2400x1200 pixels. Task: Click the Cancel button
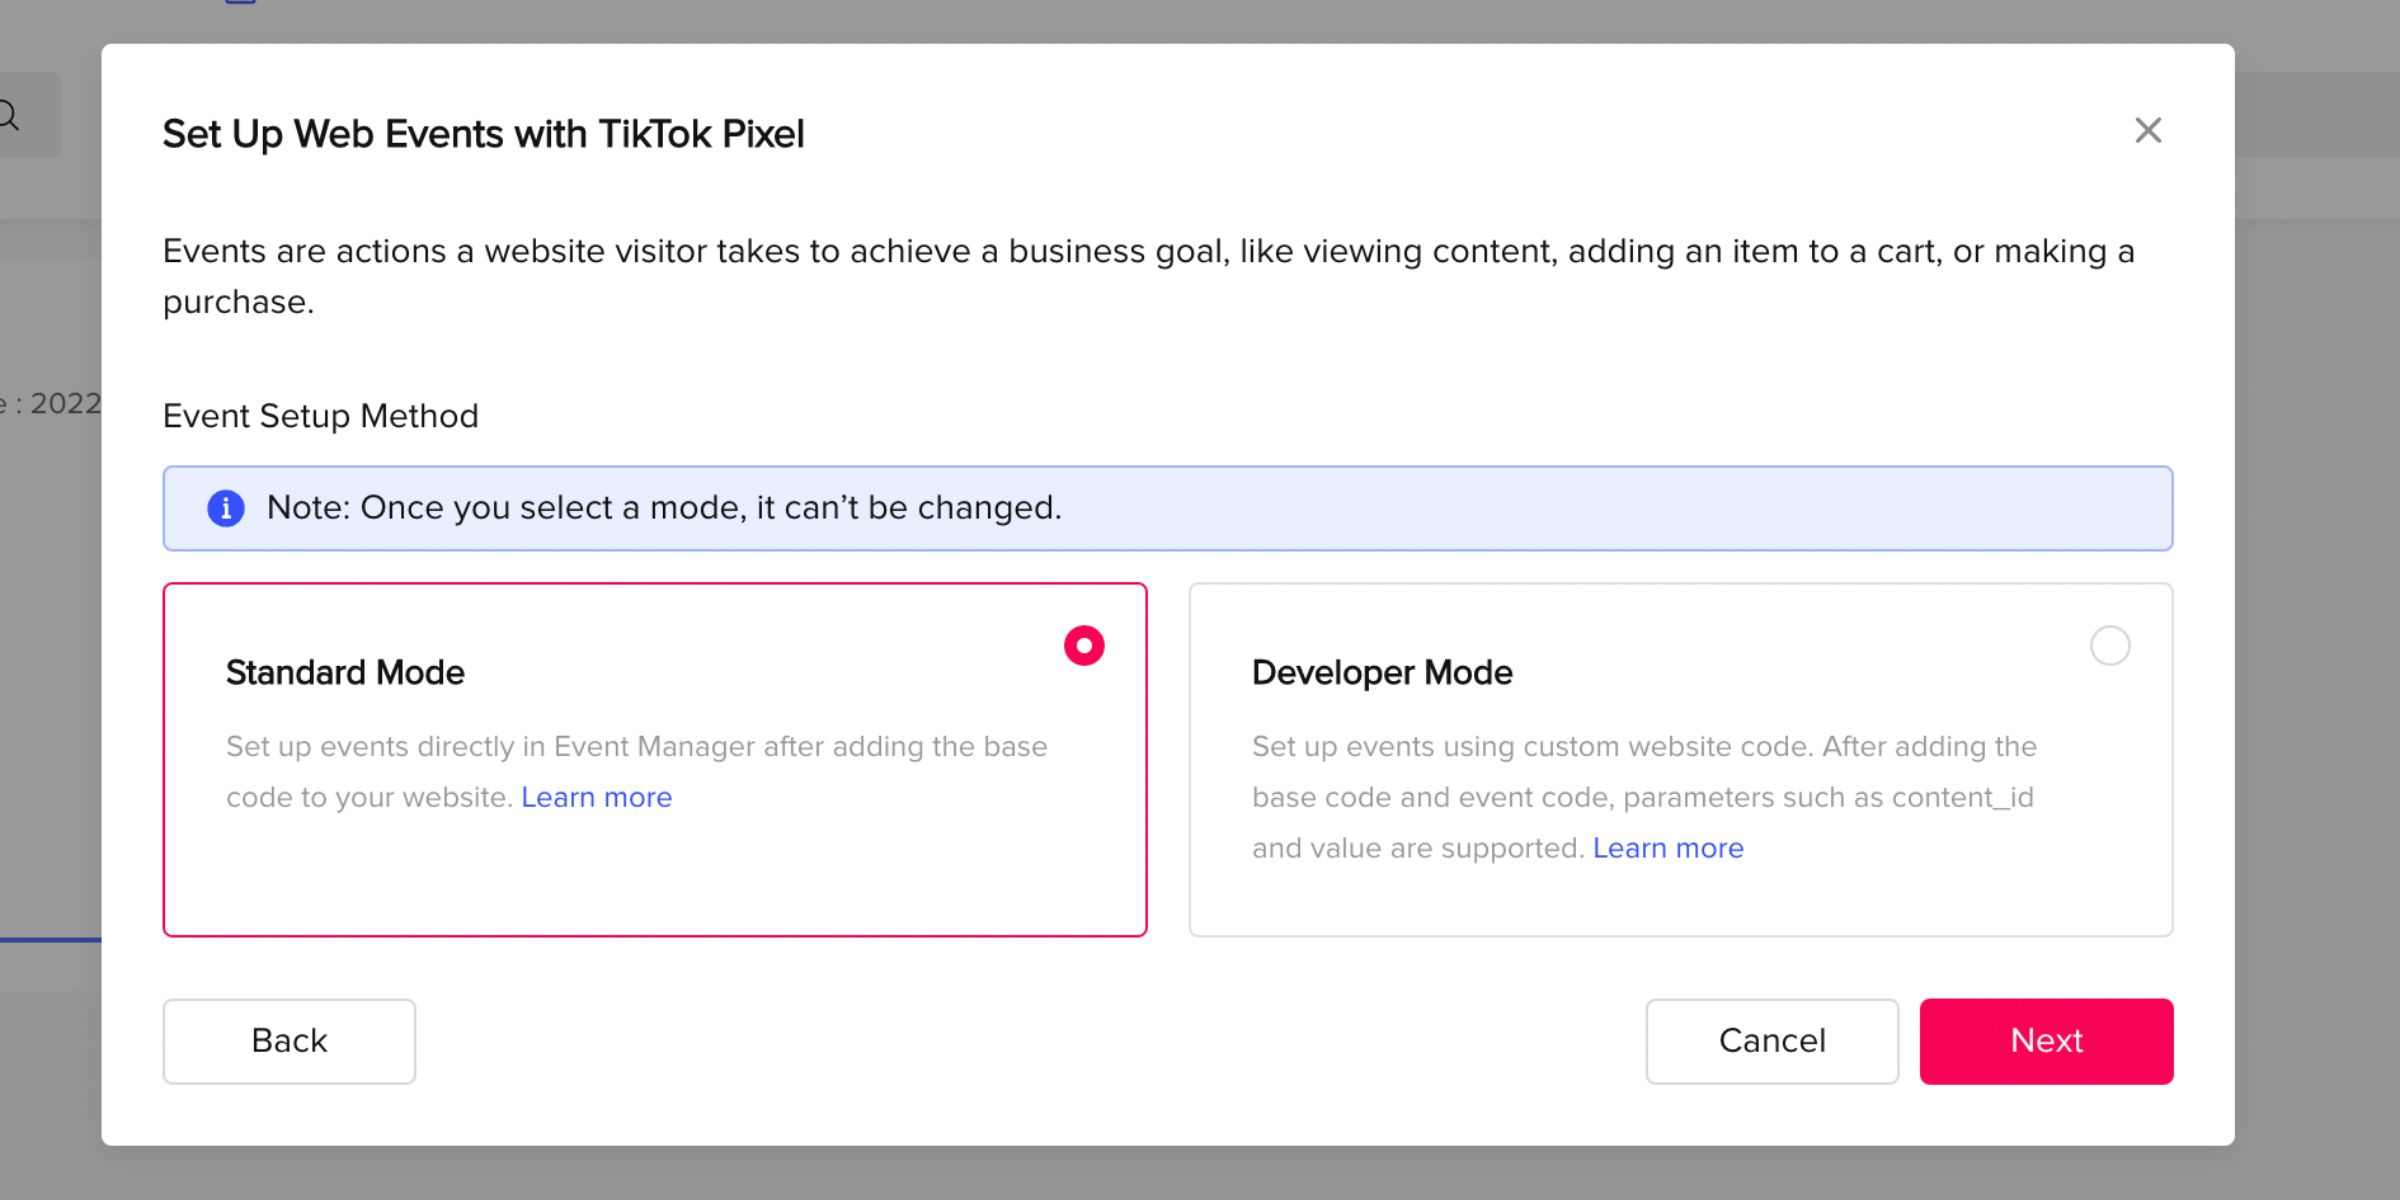click(x=1772, y=1041)
